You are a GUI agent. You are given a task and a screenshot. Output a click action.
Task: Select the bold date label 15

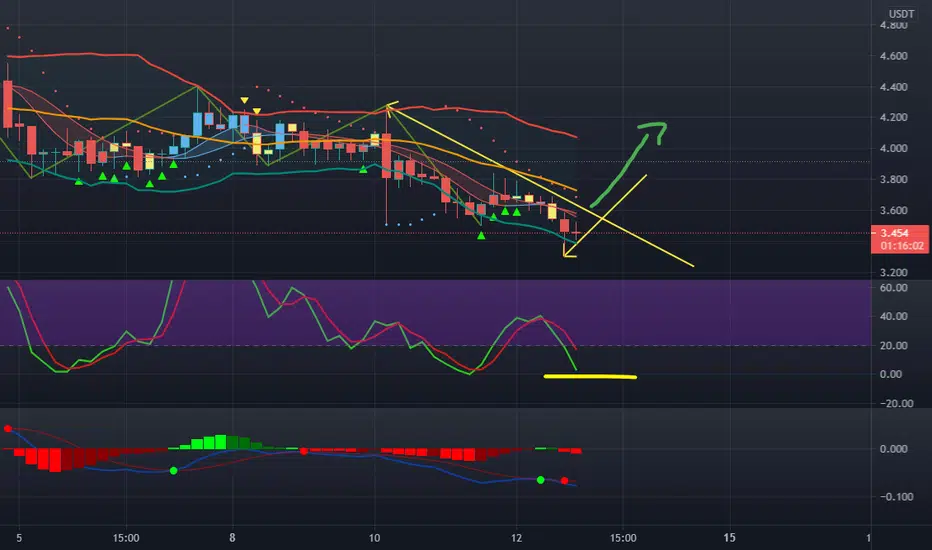pyautogui.click(x=729, y=538)
